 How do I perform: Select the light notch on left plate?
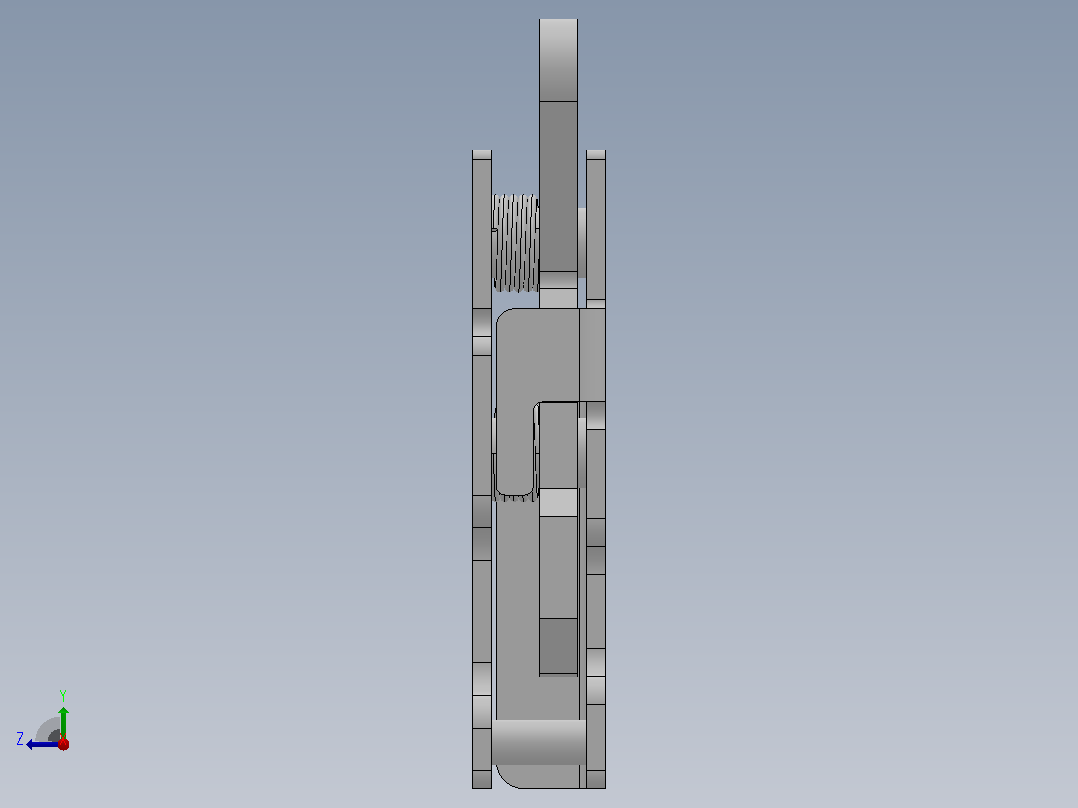[482, 346]
